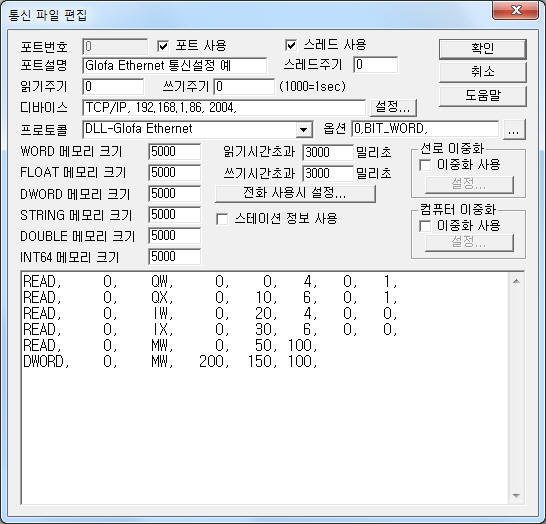Click the 취소 button
This screenshot has height=524, width=546.
coord(482,72)
